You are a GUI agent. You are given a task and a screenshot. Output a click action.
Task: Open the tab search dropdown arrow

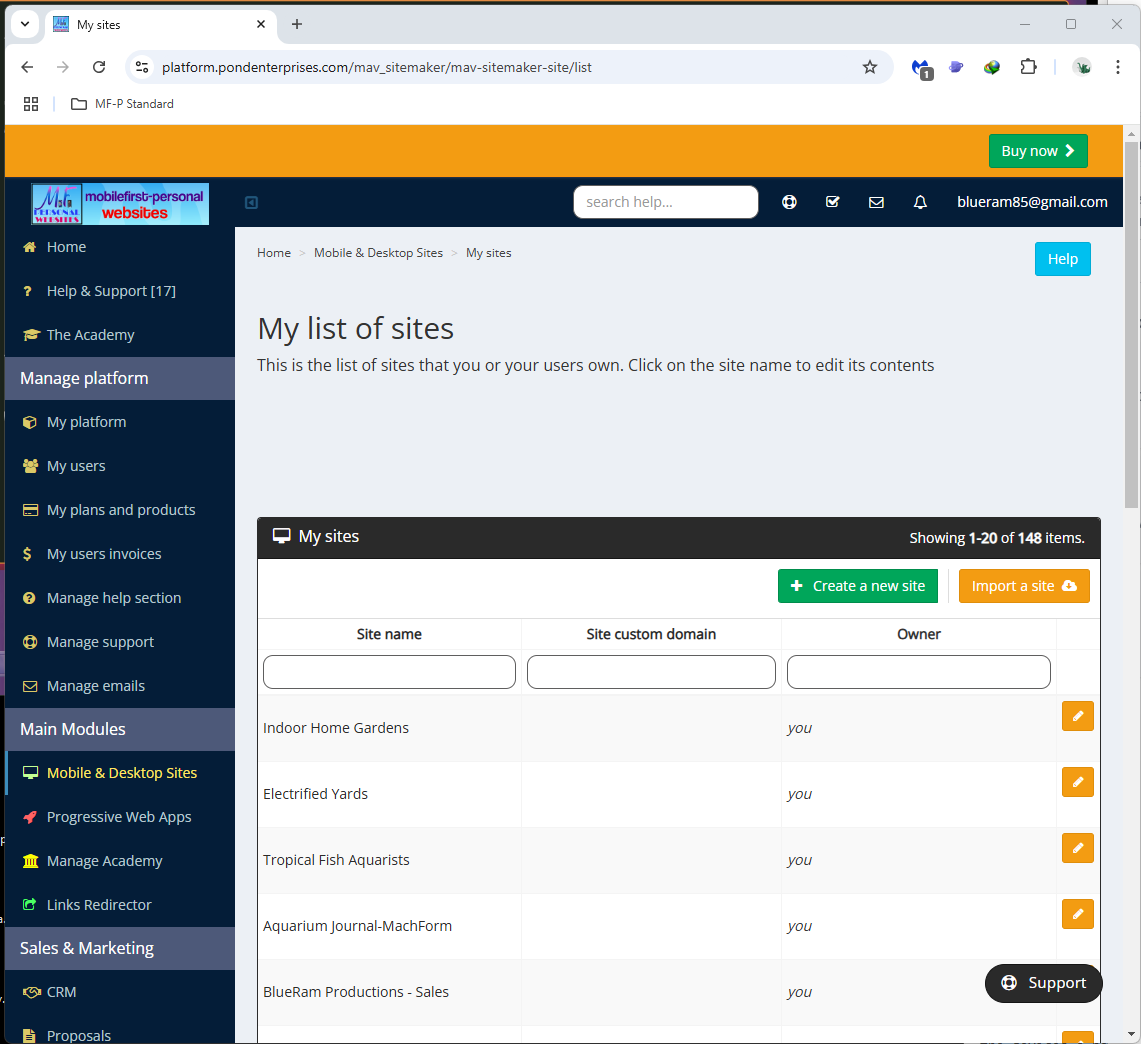25,24
